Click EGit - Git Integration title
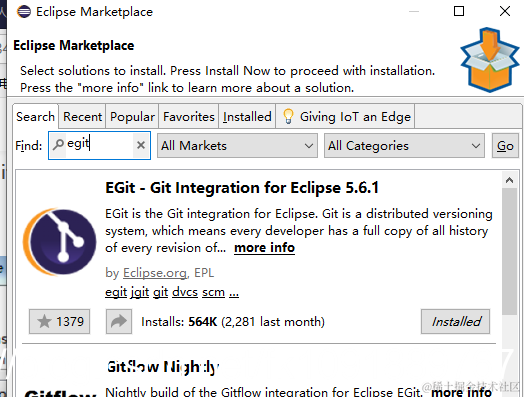 point(242,188)
